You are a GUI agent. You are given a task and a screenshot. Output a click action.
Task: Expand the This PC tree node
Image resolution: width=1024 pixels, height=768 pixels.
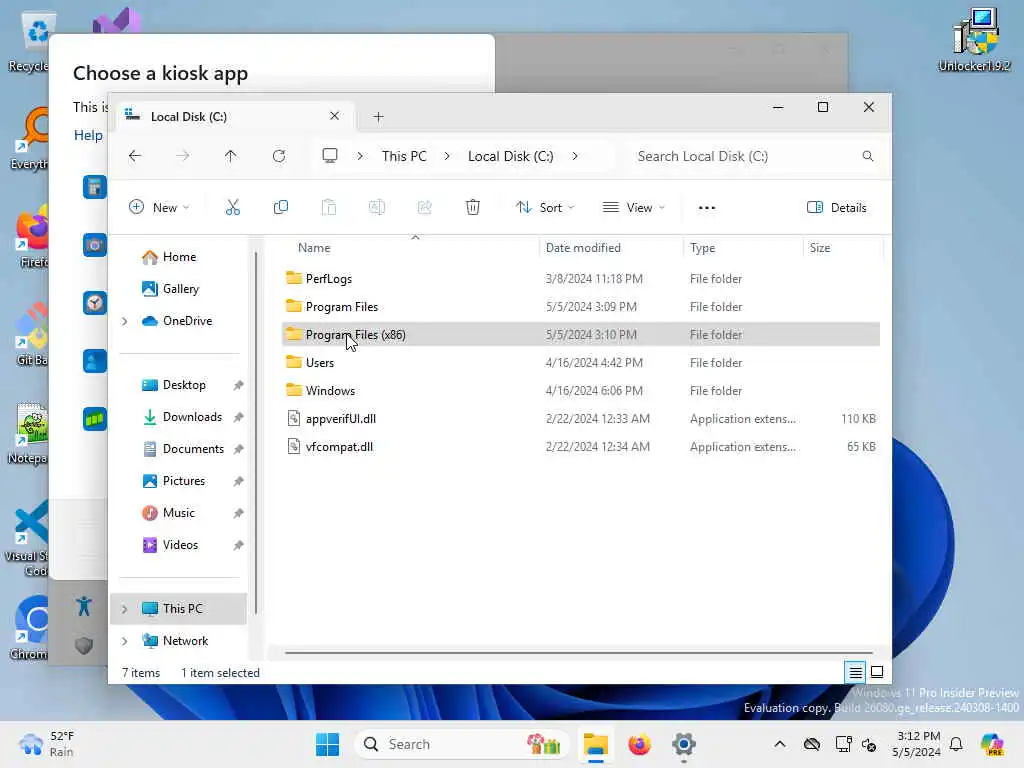[125, 609]
